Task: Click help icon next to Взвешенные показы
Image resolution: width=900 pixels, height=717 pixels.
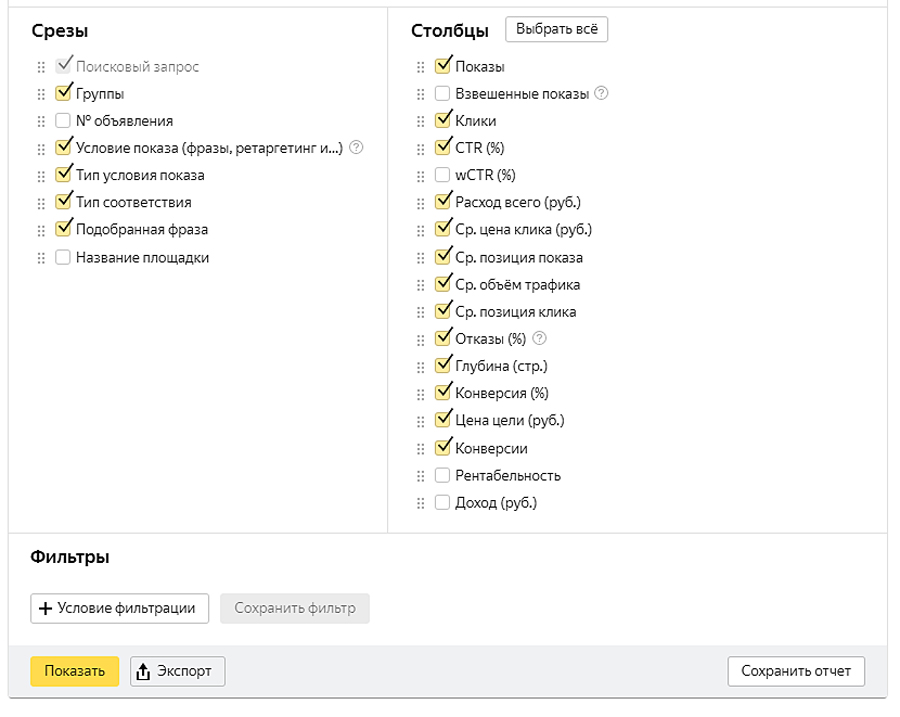Action: (x=601, y=94)
